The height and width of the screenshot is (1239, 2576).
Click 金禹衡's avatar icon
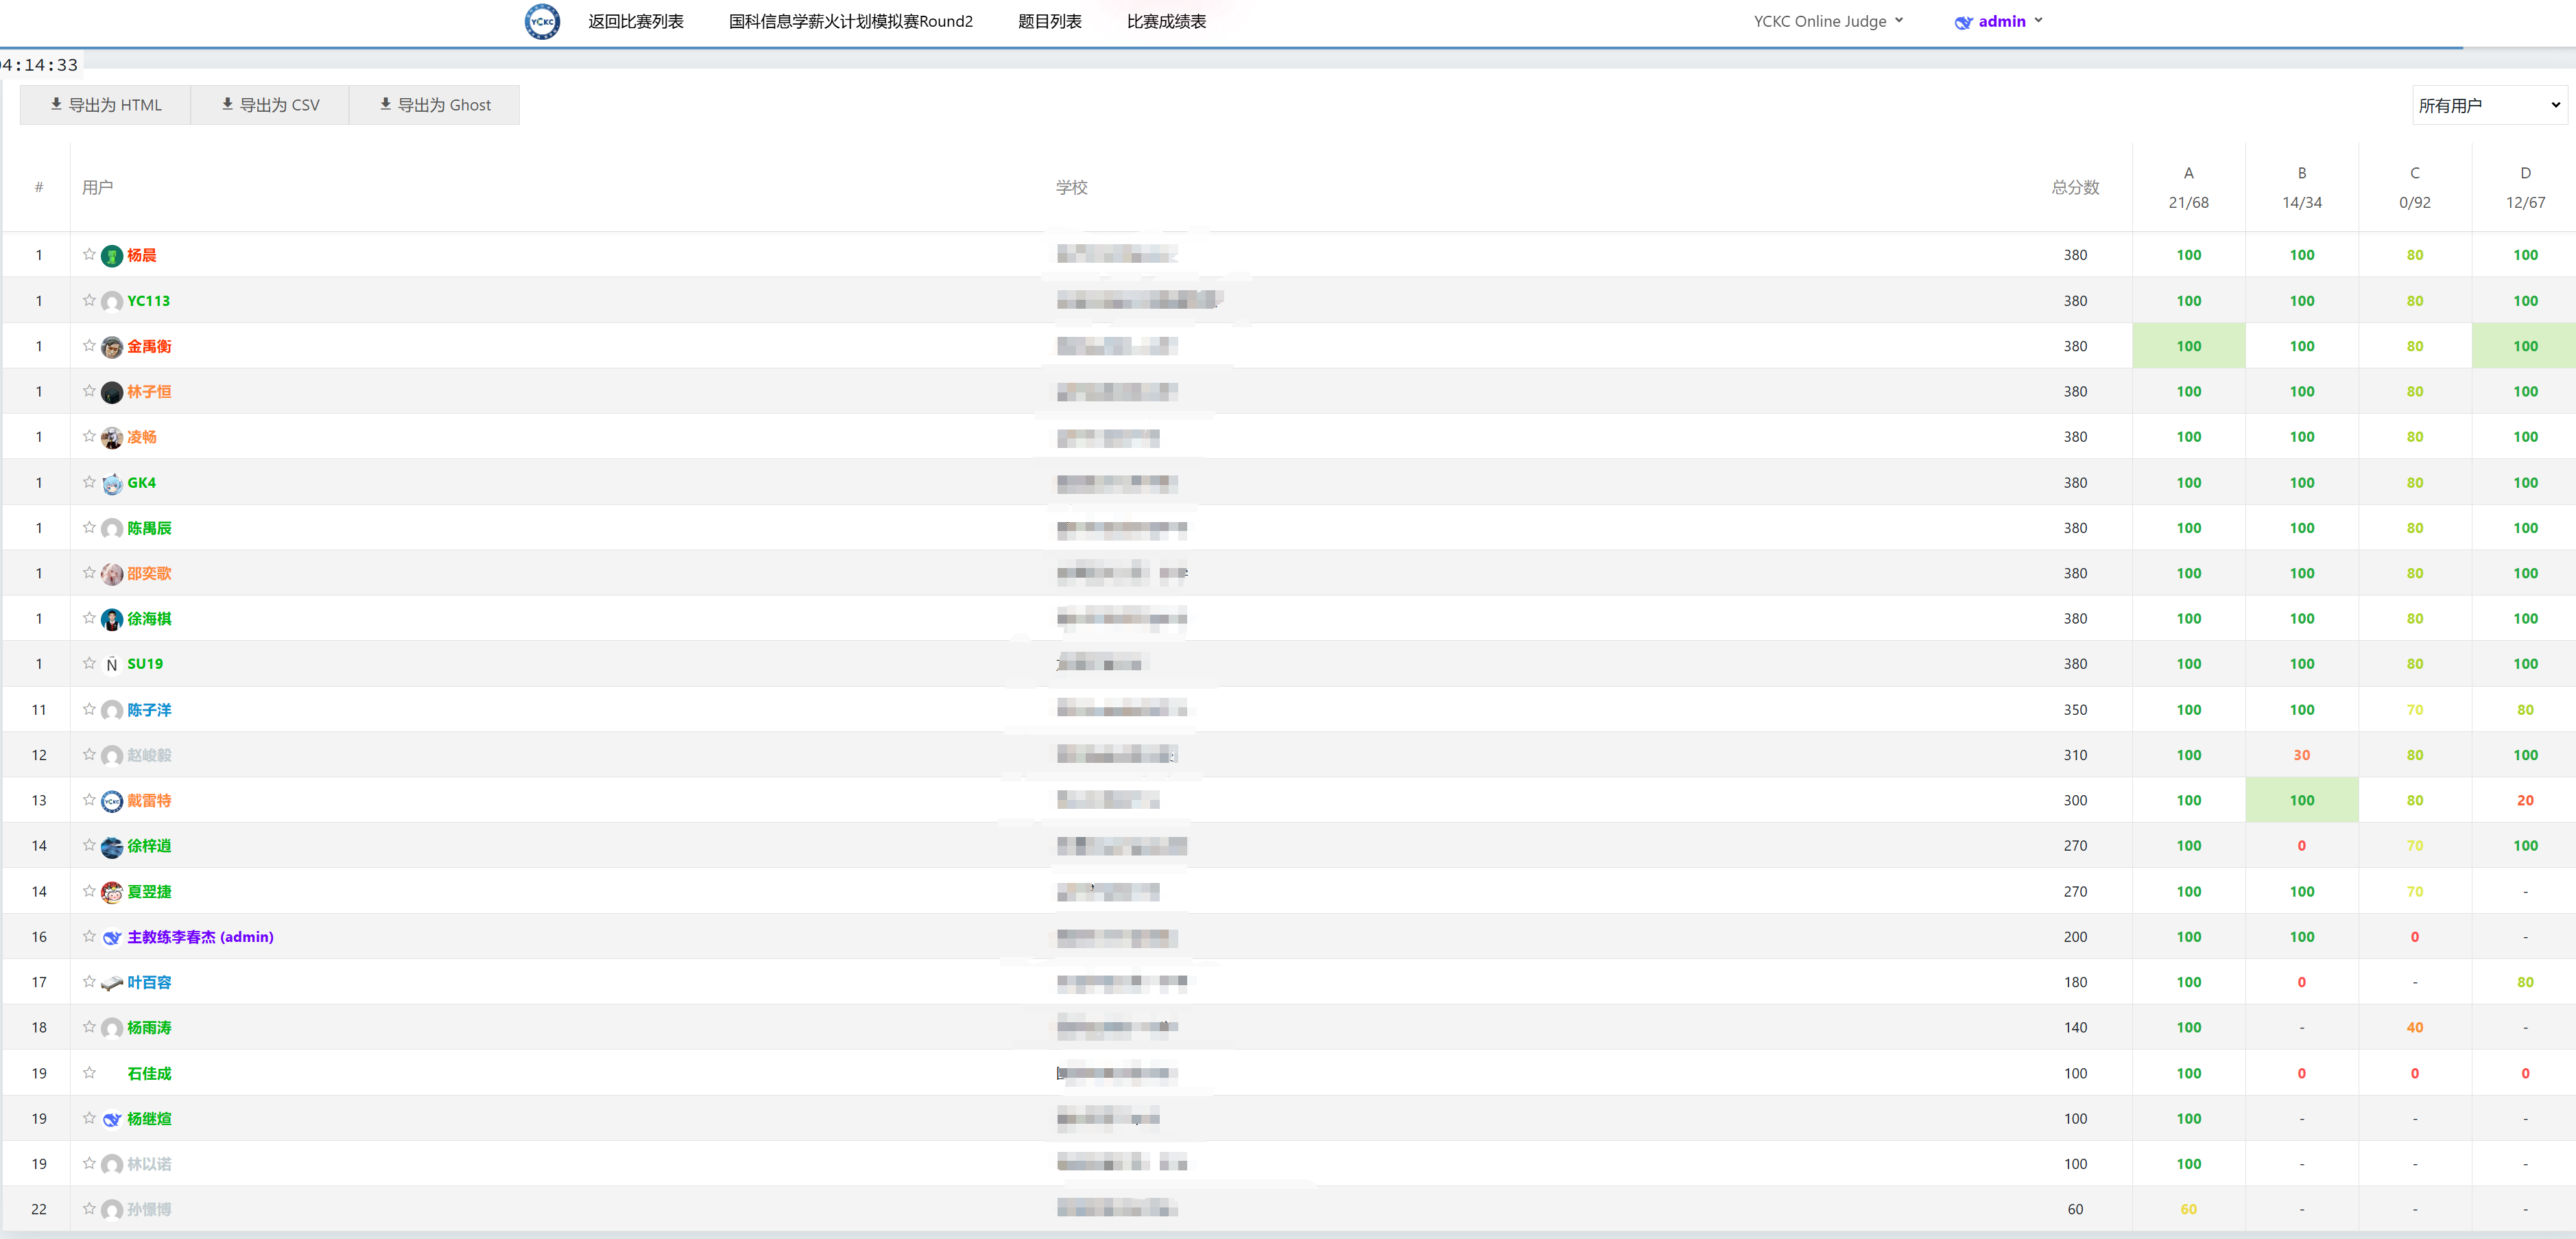[x=112, y=347]
